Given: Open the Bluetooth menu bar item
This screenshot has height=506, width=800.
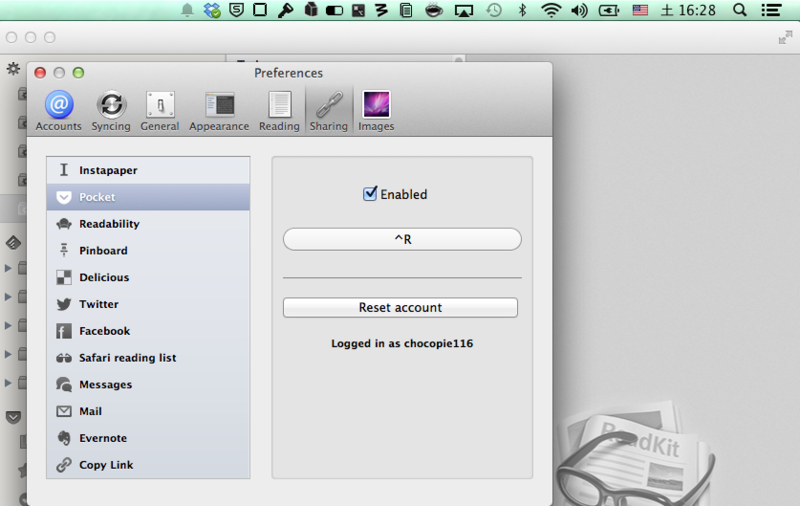Looking at the screenshot, I should point(522,10).
